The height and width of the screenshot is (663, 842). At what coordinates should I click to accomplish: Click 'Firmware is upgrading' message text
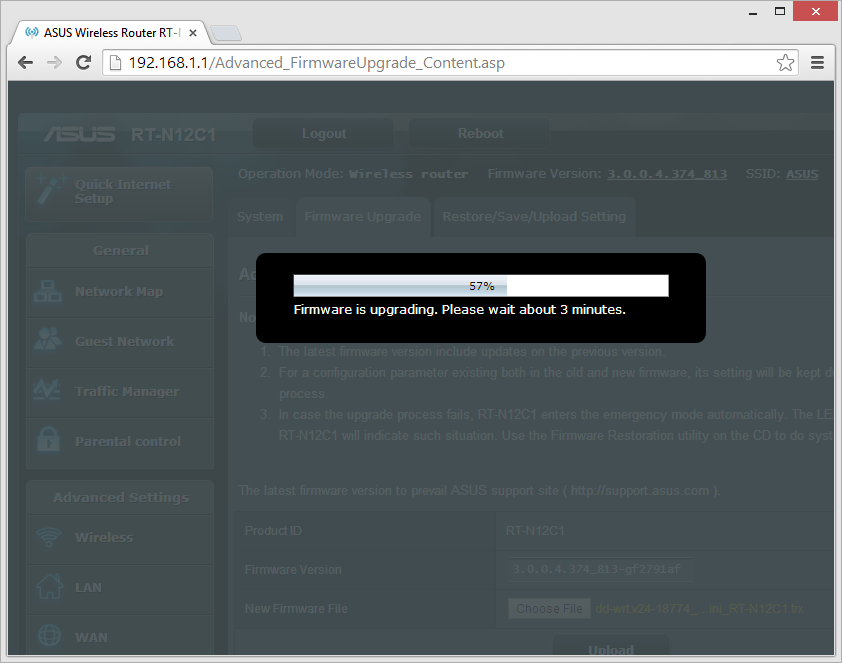pos(460,310)
